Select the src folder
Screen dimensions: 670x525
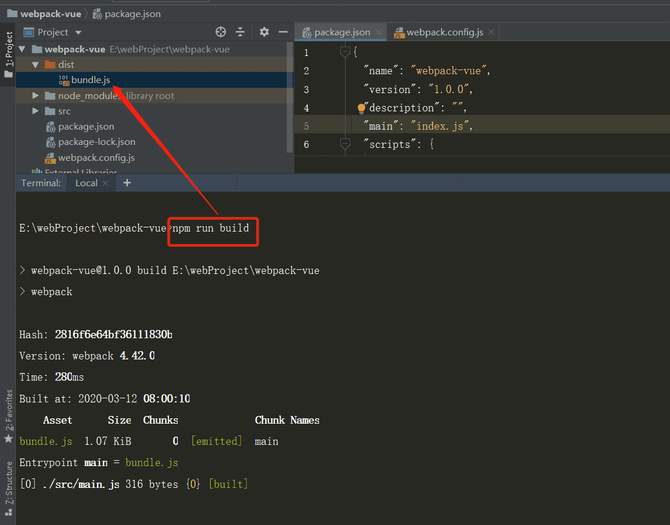pos(64,111)
